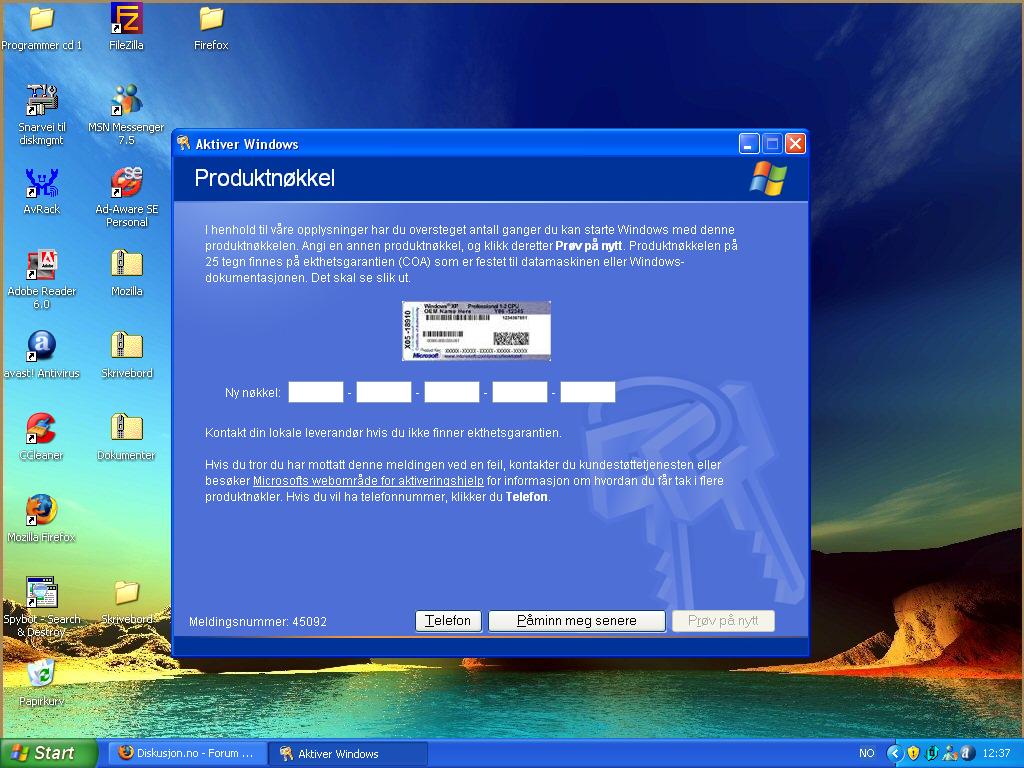
Task: Focus the third product key field
Action: (451, 392)
